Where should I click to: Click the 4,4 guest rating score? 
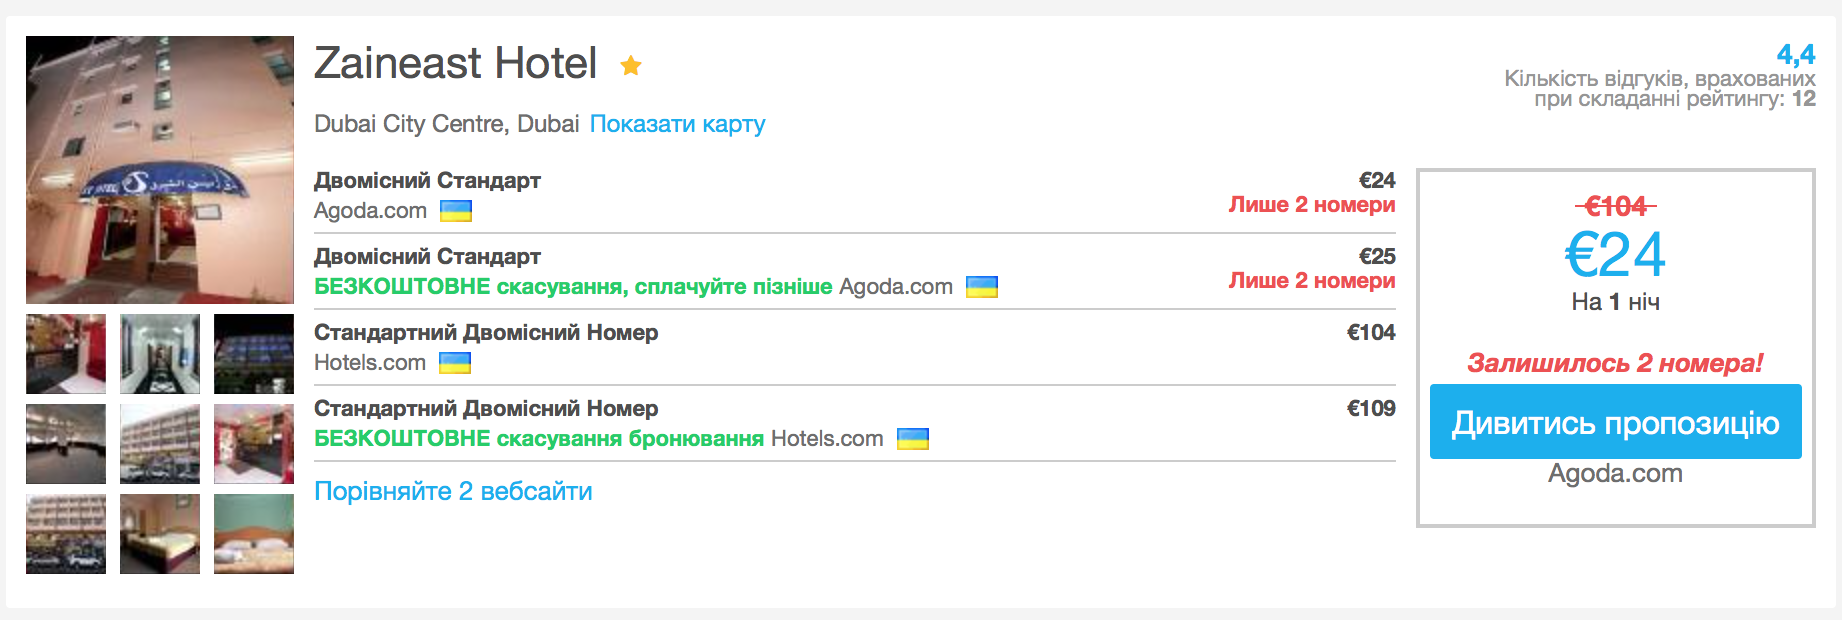coord(1795,54)
